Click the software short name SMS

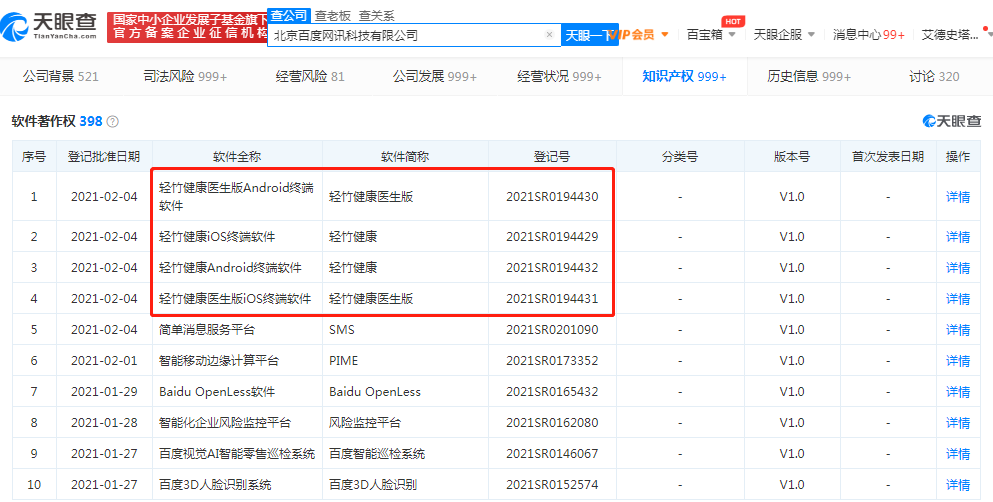[342, 330]
